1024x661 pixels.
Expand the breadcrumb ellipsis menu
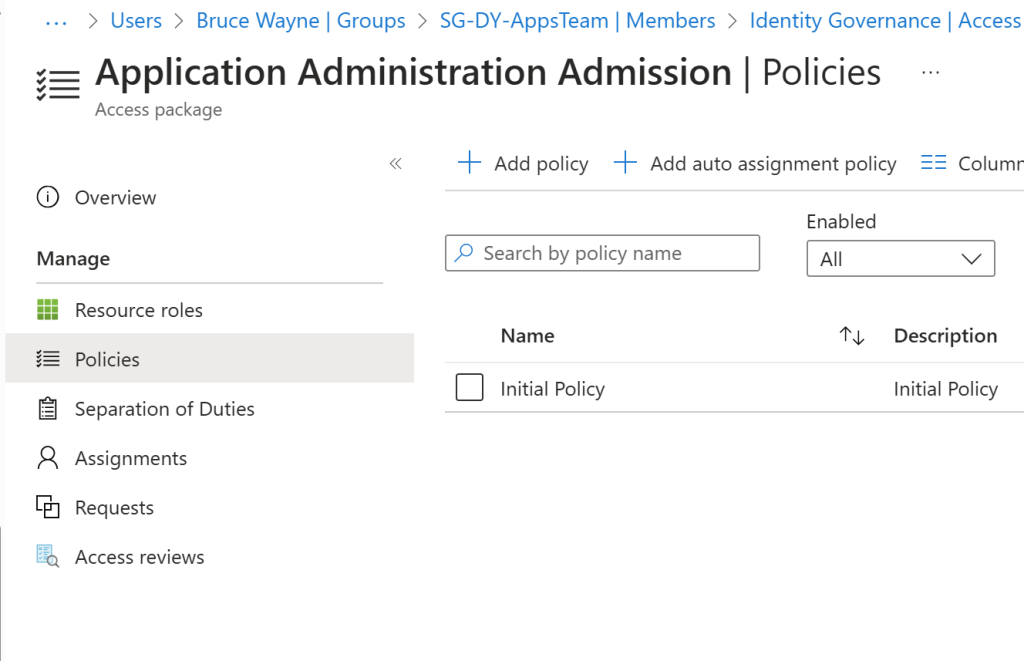(56, 20)
